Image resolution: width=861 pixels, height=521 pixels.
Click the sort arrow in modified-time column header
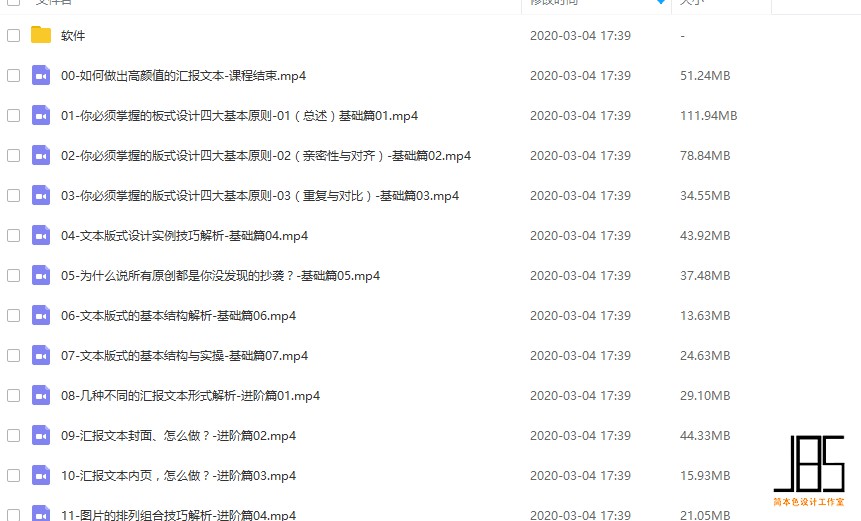[661, 2]
